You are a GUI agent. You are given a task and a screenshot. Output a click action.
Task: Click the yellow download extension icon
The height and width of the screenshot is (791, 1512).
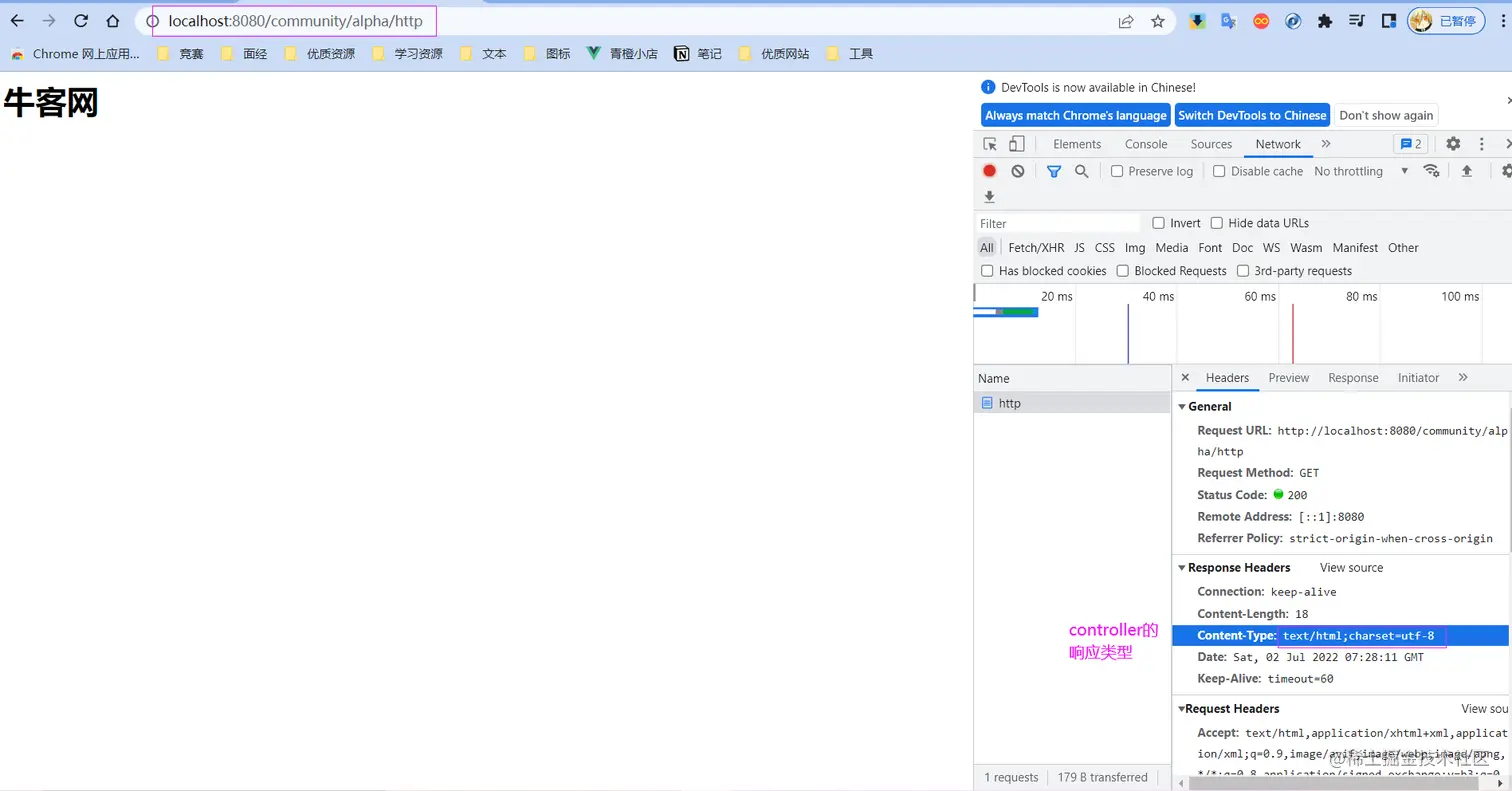[1197, 21]
